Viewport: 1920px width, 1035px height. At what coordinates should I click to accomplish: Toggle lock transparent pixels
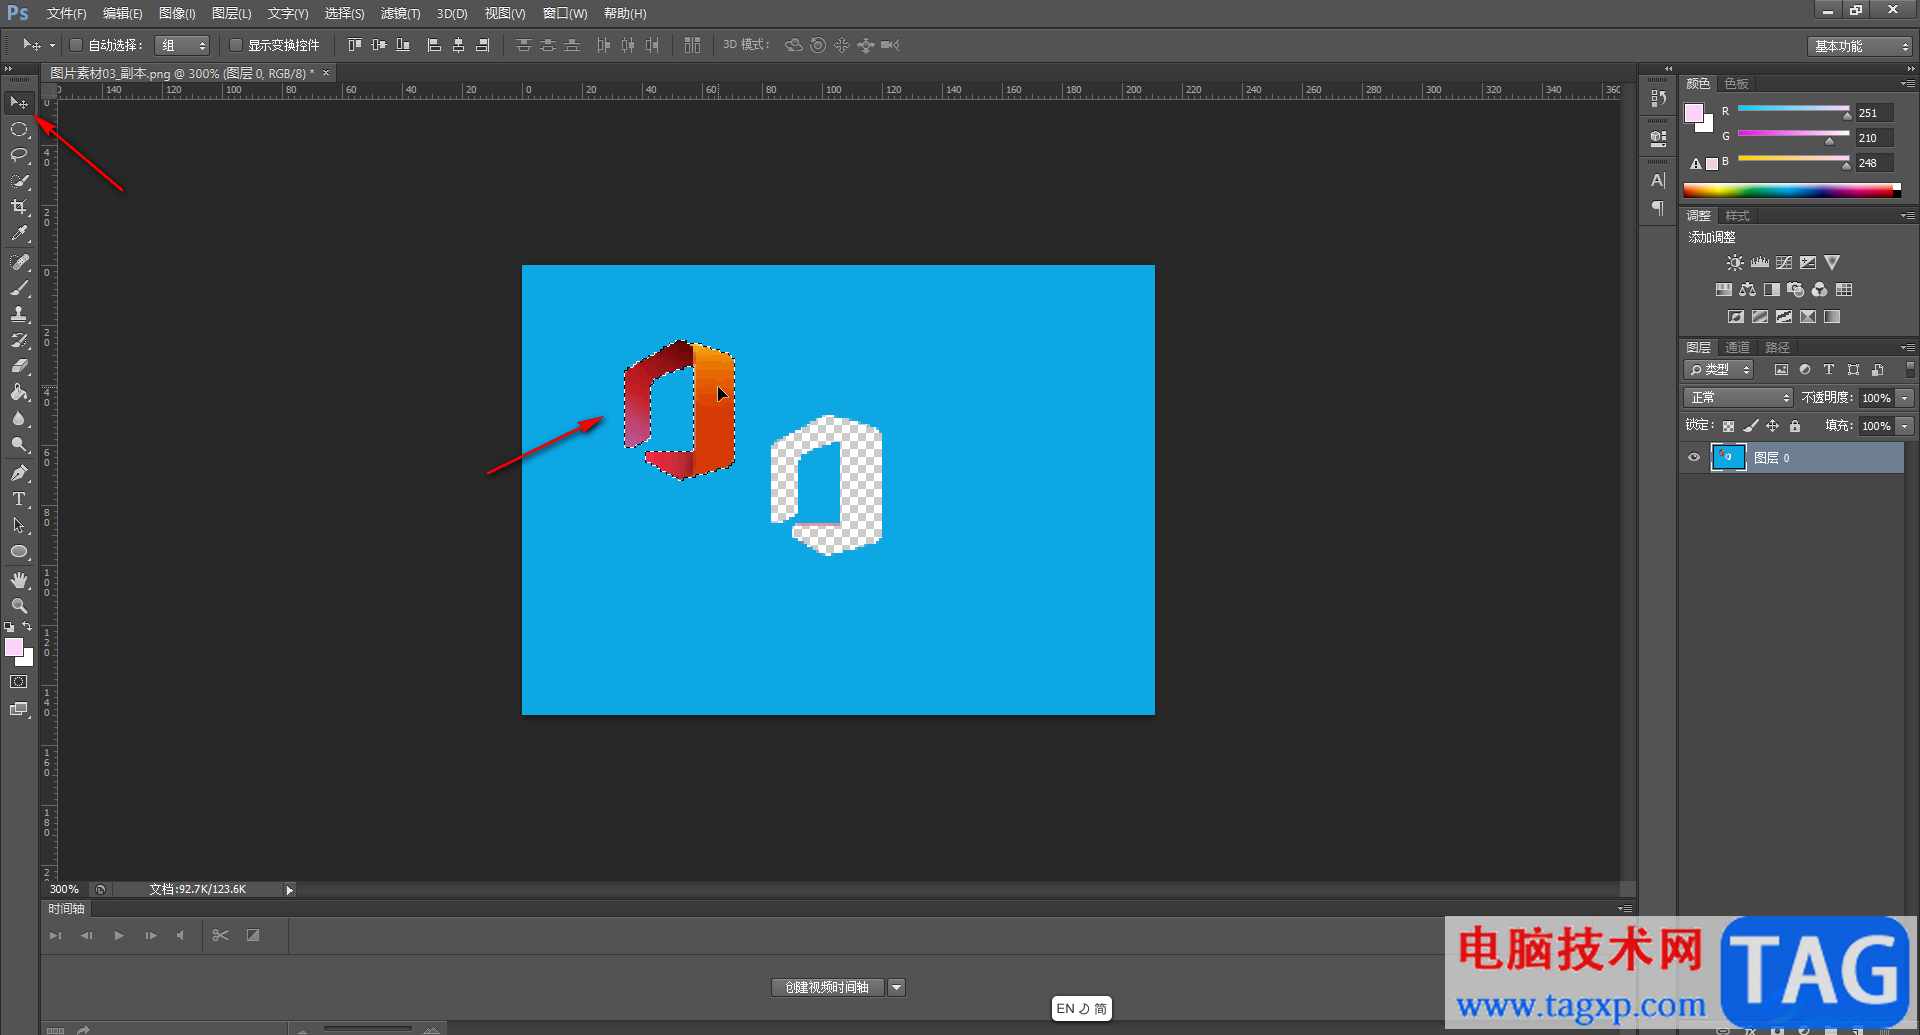pyautogui.click(x=1728, y=426)
